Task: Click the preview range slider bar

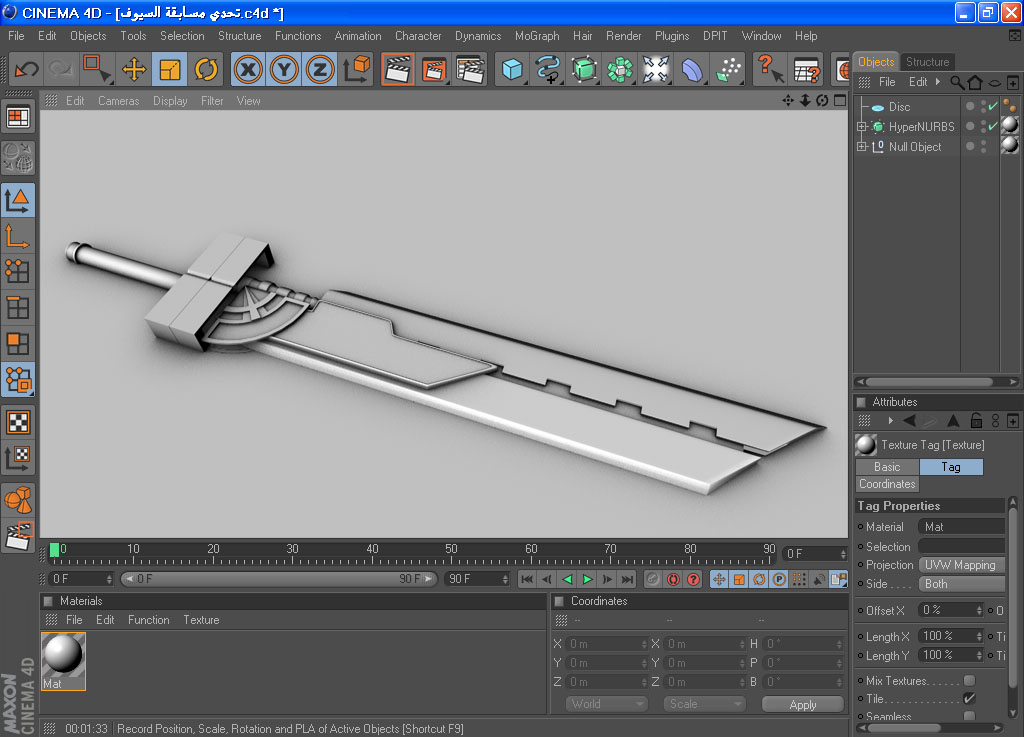Action: (278, 579)
